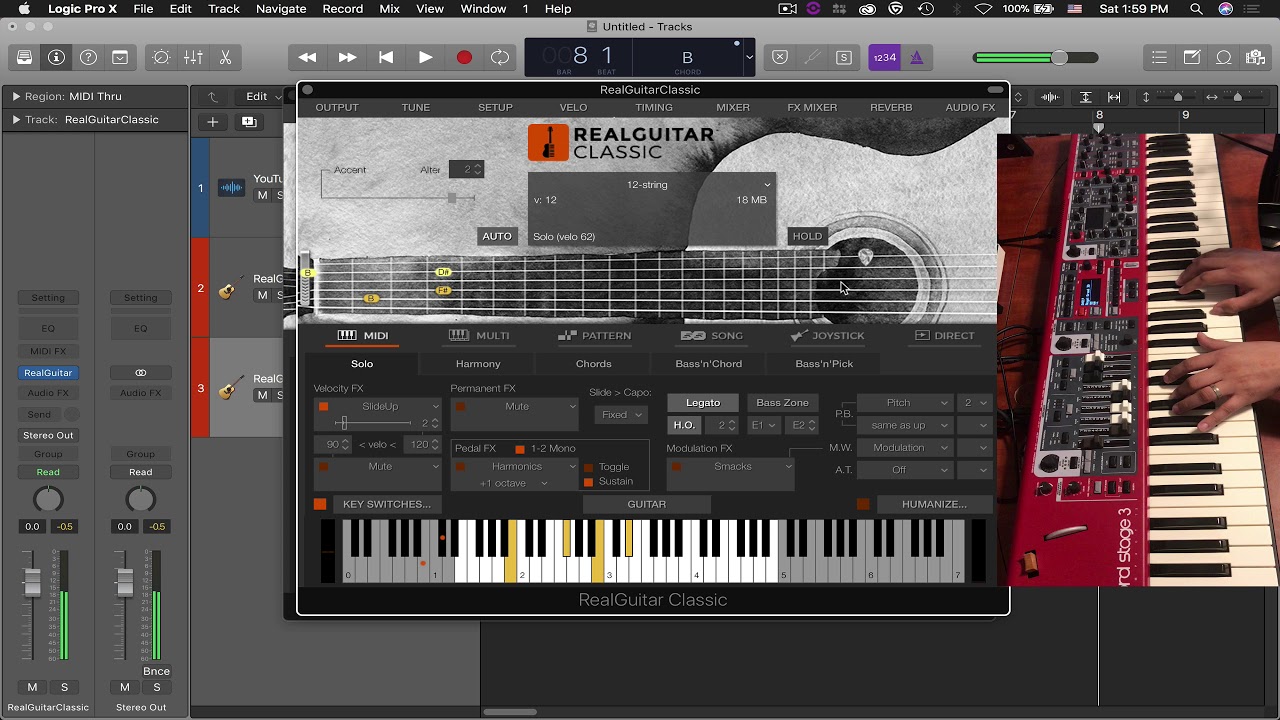Open the Mix menu in menu bar

tap(389, 9)
